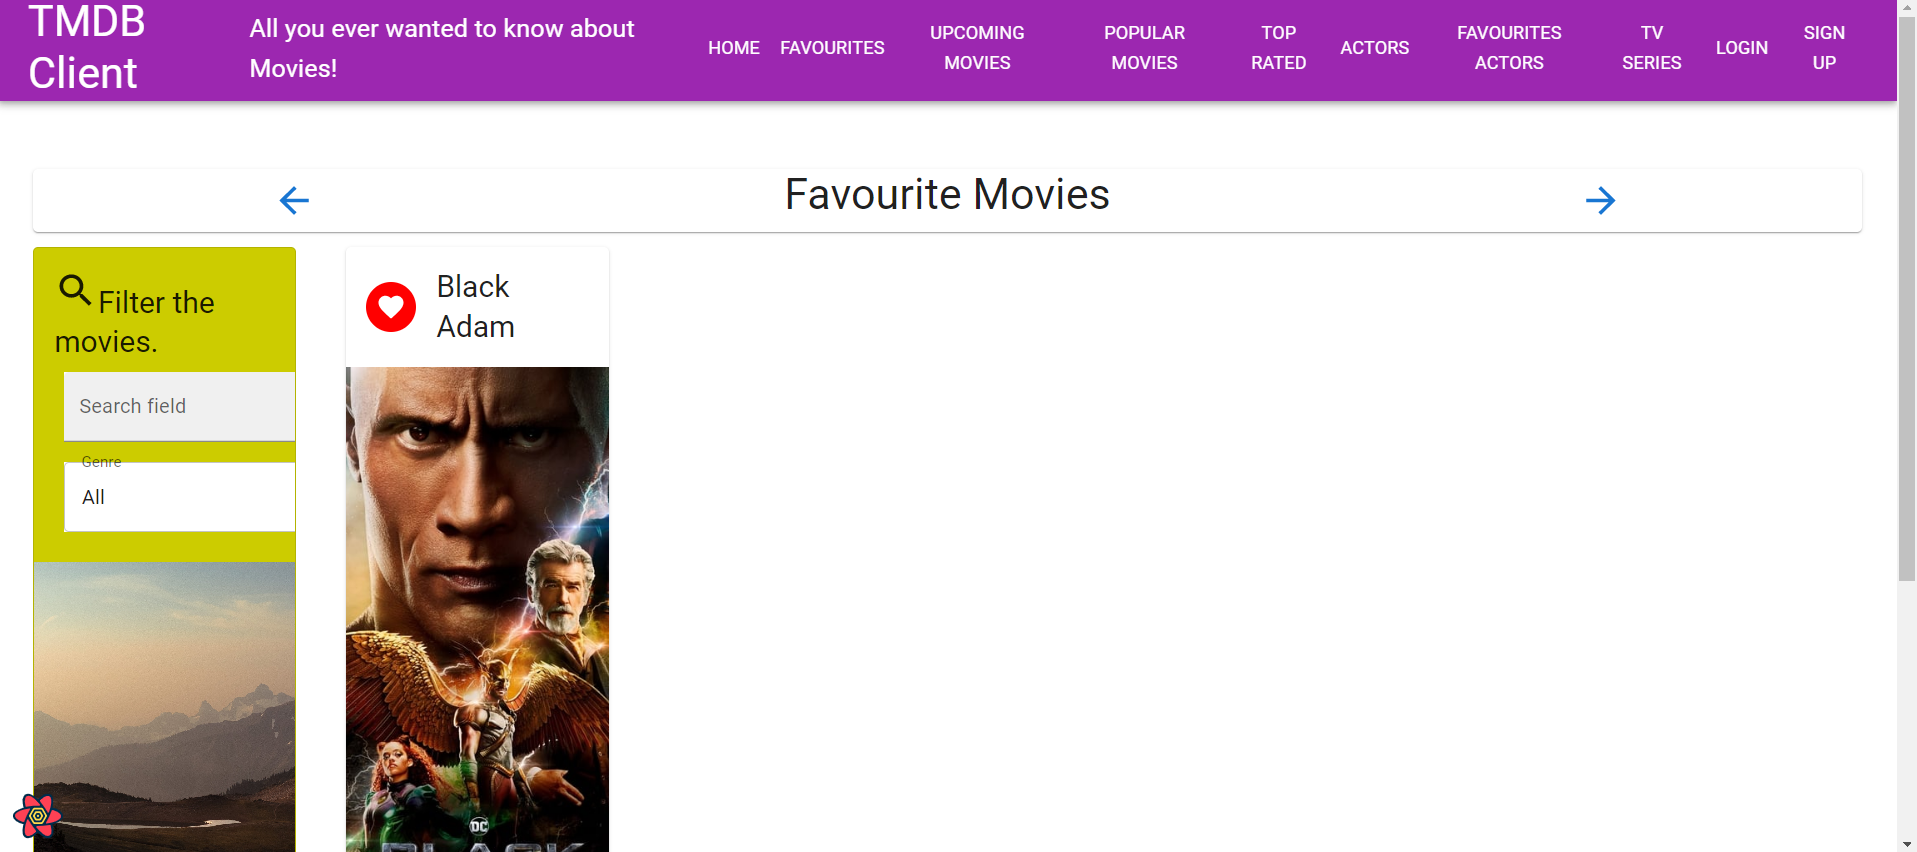
Task: Open TV SERIES section
Action: coord(1651,48)
